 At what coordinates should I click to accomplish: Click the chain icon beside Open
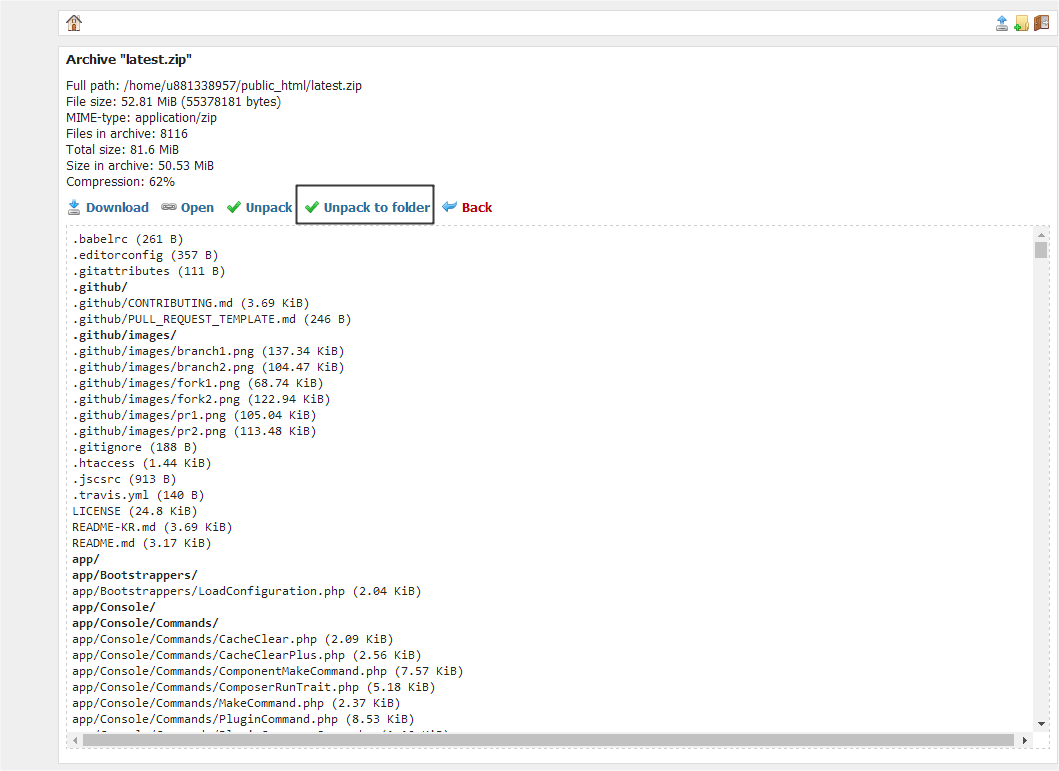[169, 207]
